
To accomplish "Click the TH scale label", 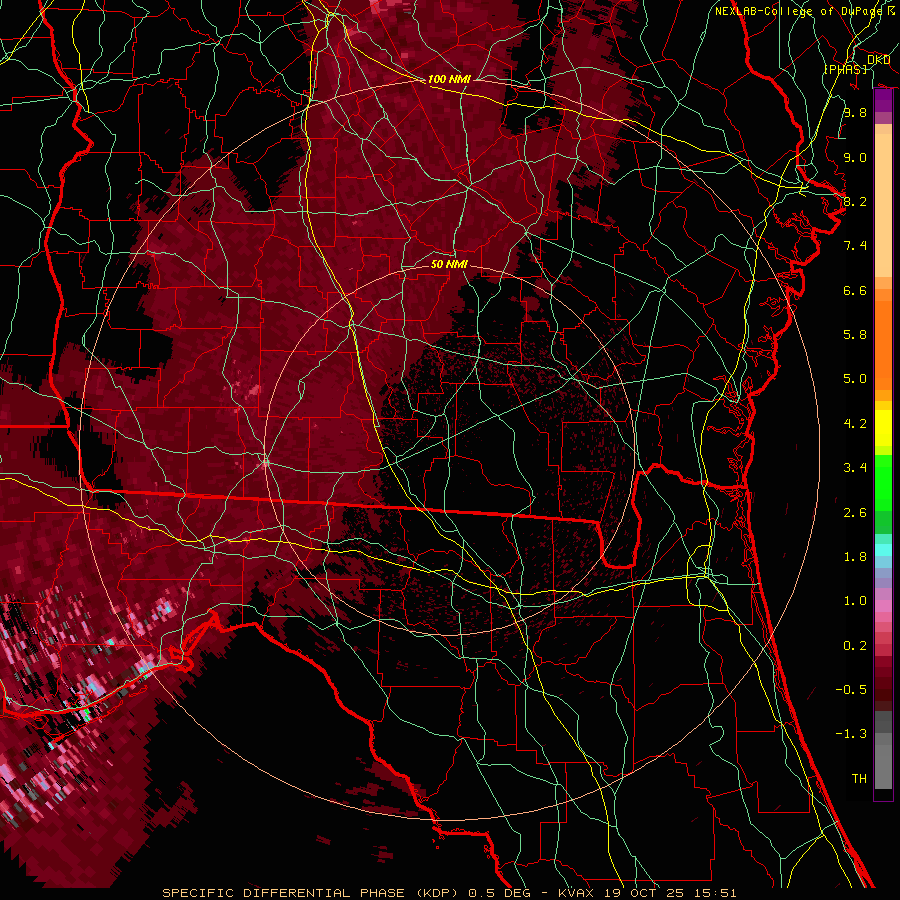I will 859,779.
